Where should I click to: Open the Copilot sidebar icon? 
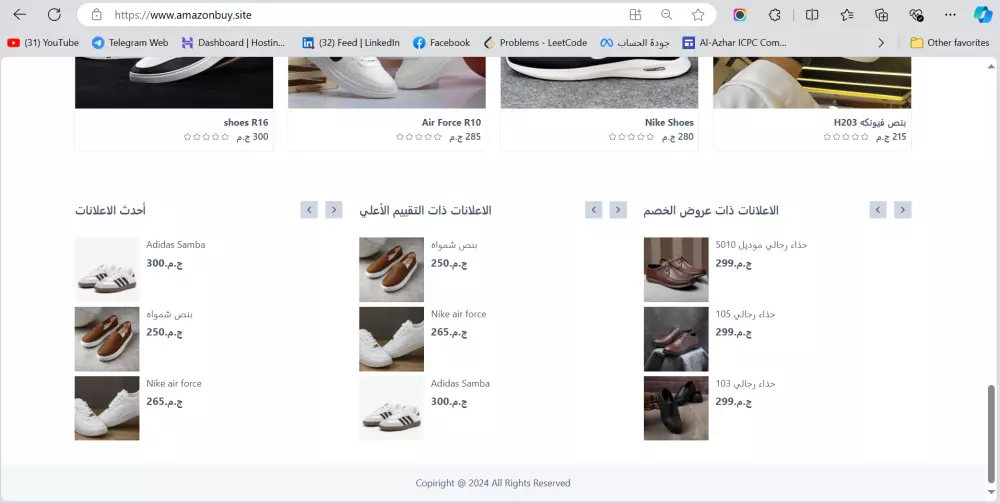click(983, 15)
